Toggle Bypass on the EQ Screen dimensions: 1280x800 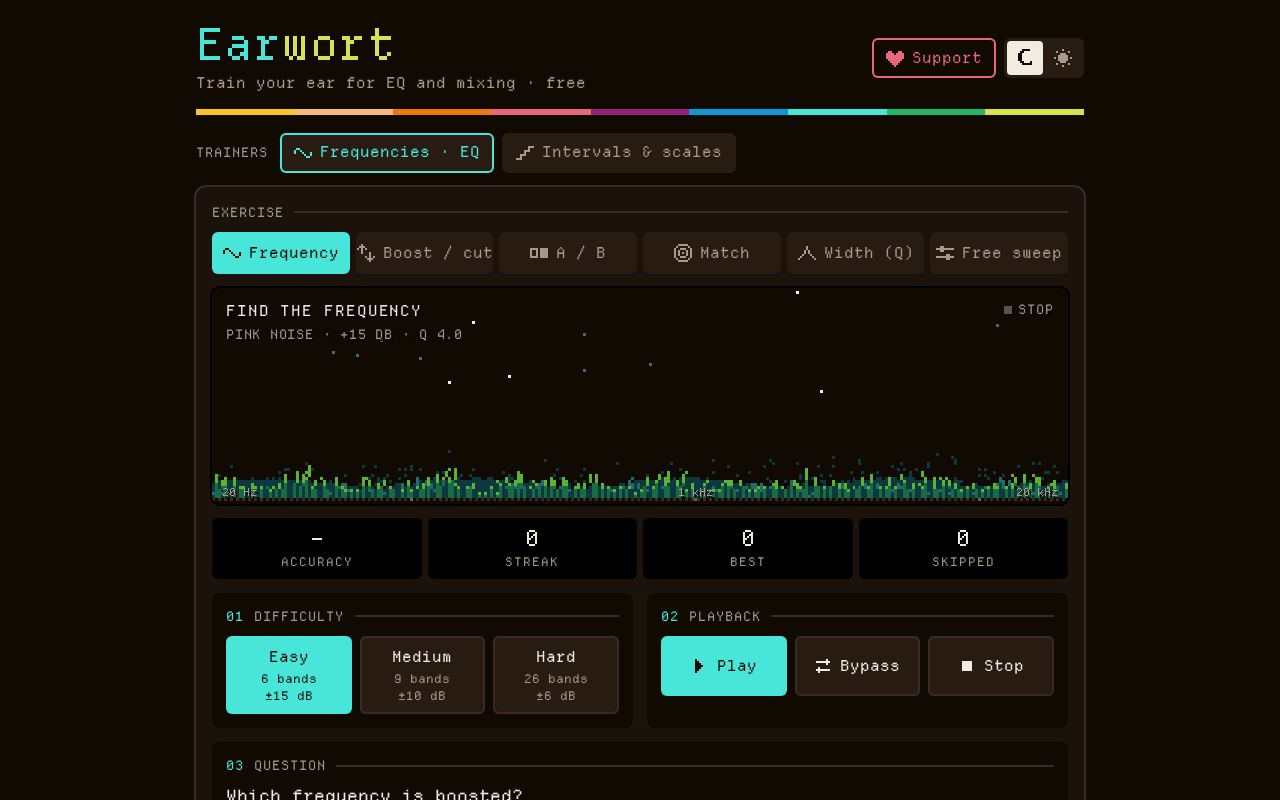click(857, 666)
